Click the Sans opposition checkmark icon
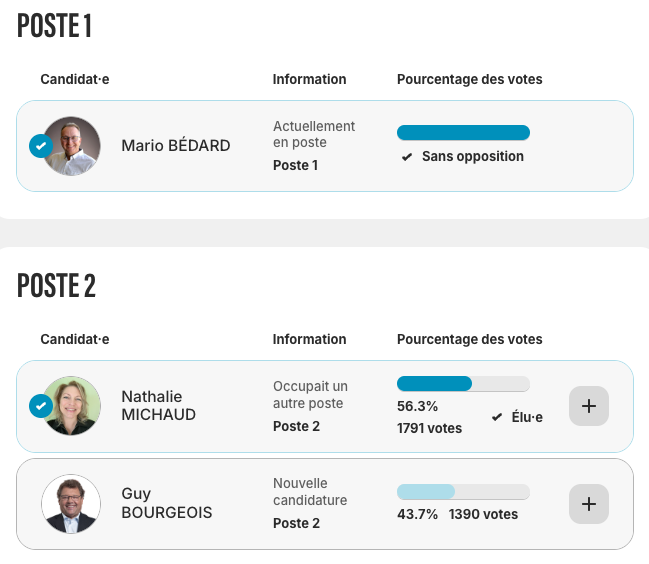 click(x=407, y=157)
